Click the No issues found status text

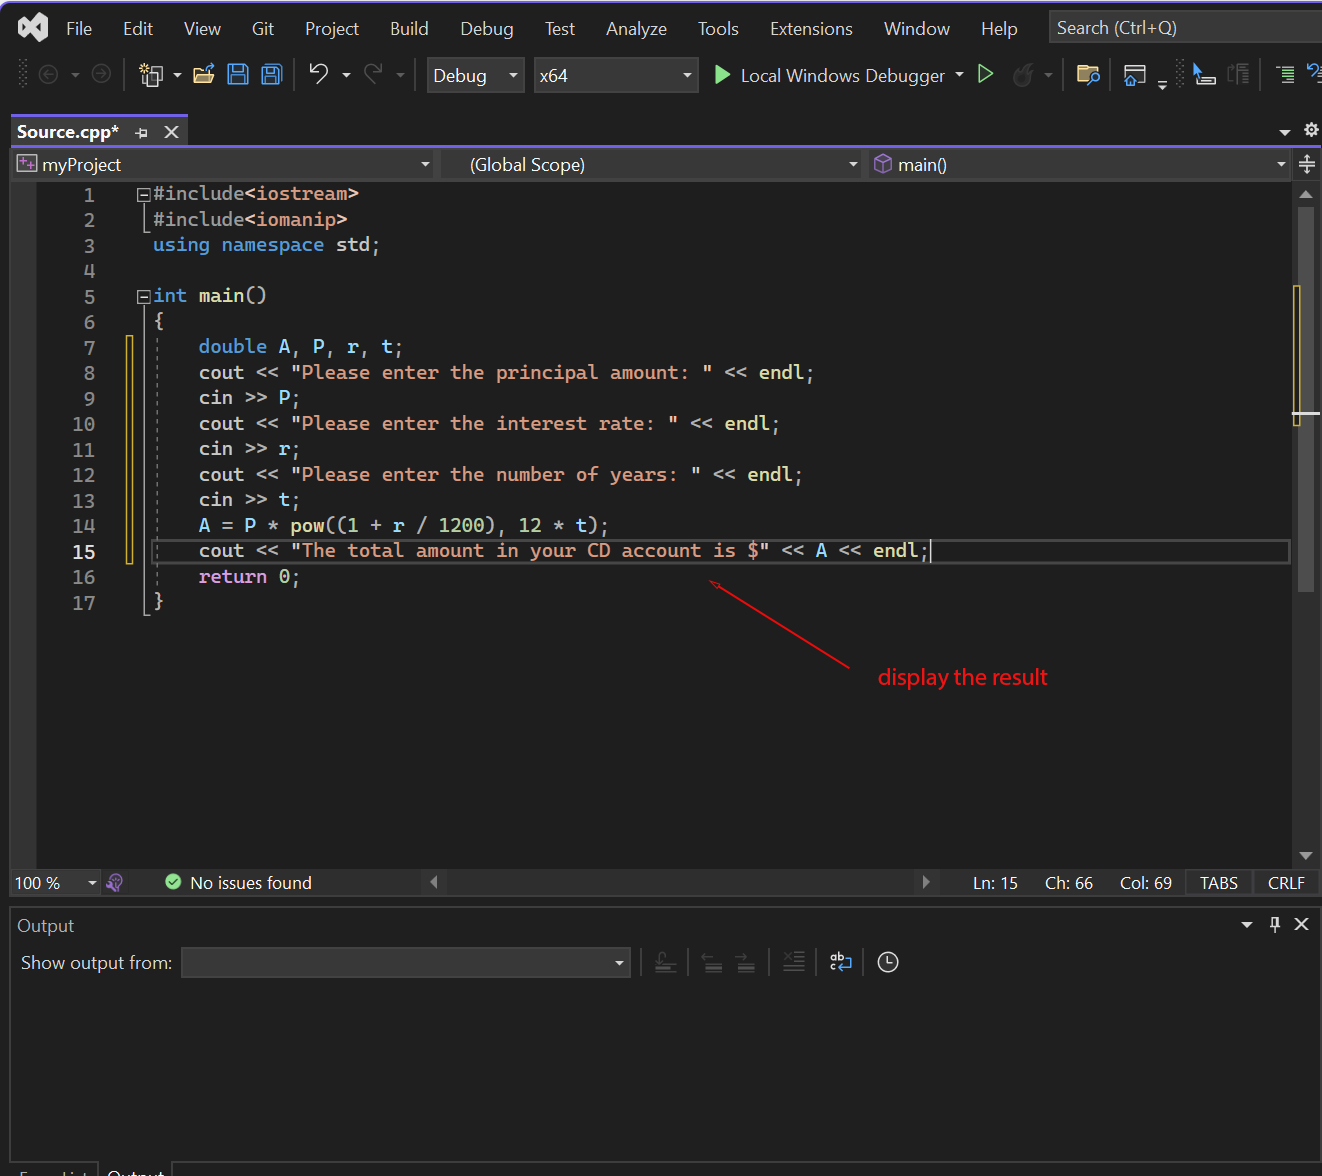251,883
